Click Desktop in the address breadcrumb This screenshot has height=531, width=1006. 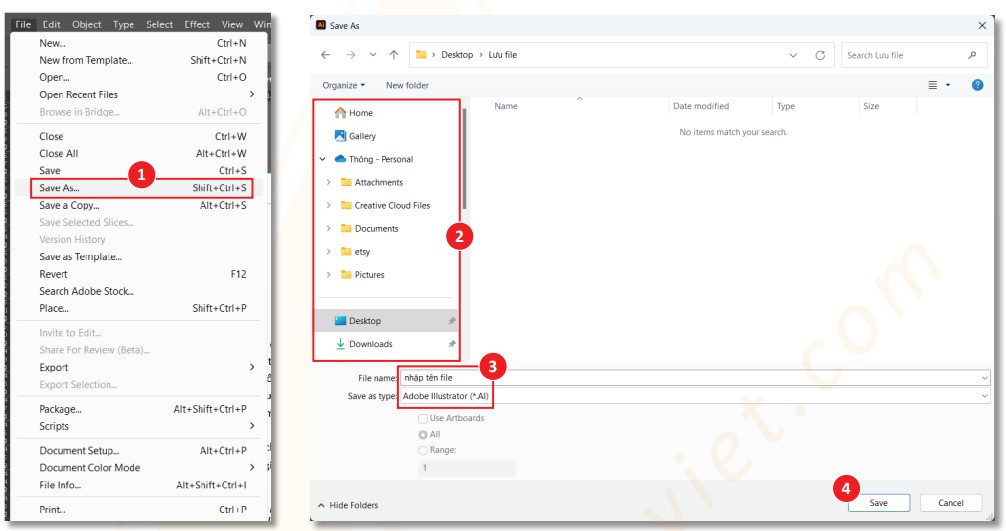457,55
